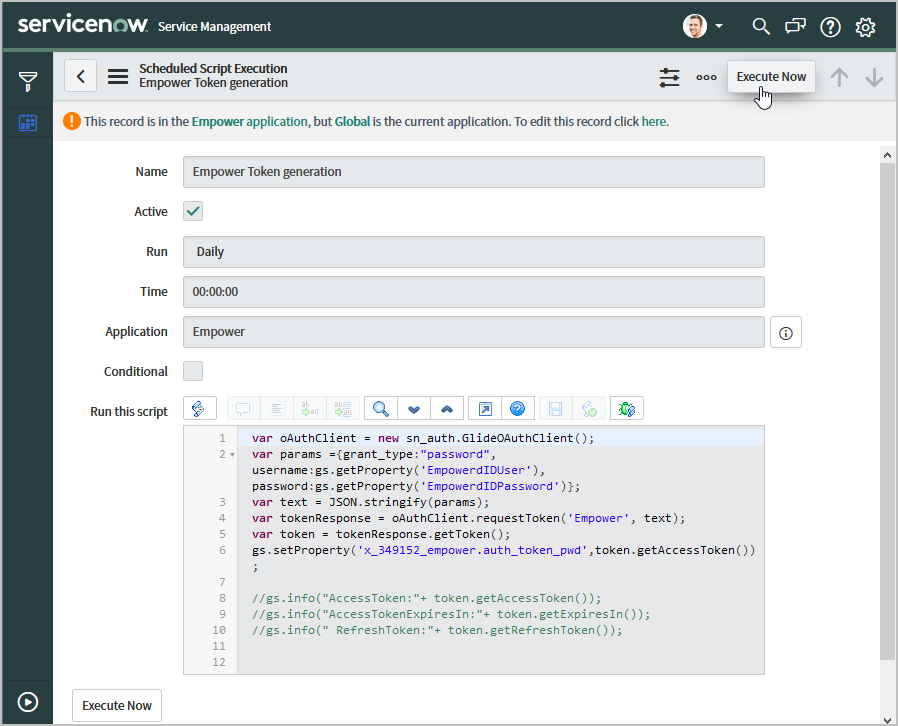Click the bottom Execute Now button
The height and width of the screenshot is (726, 898).
click(x=117, y=705)
